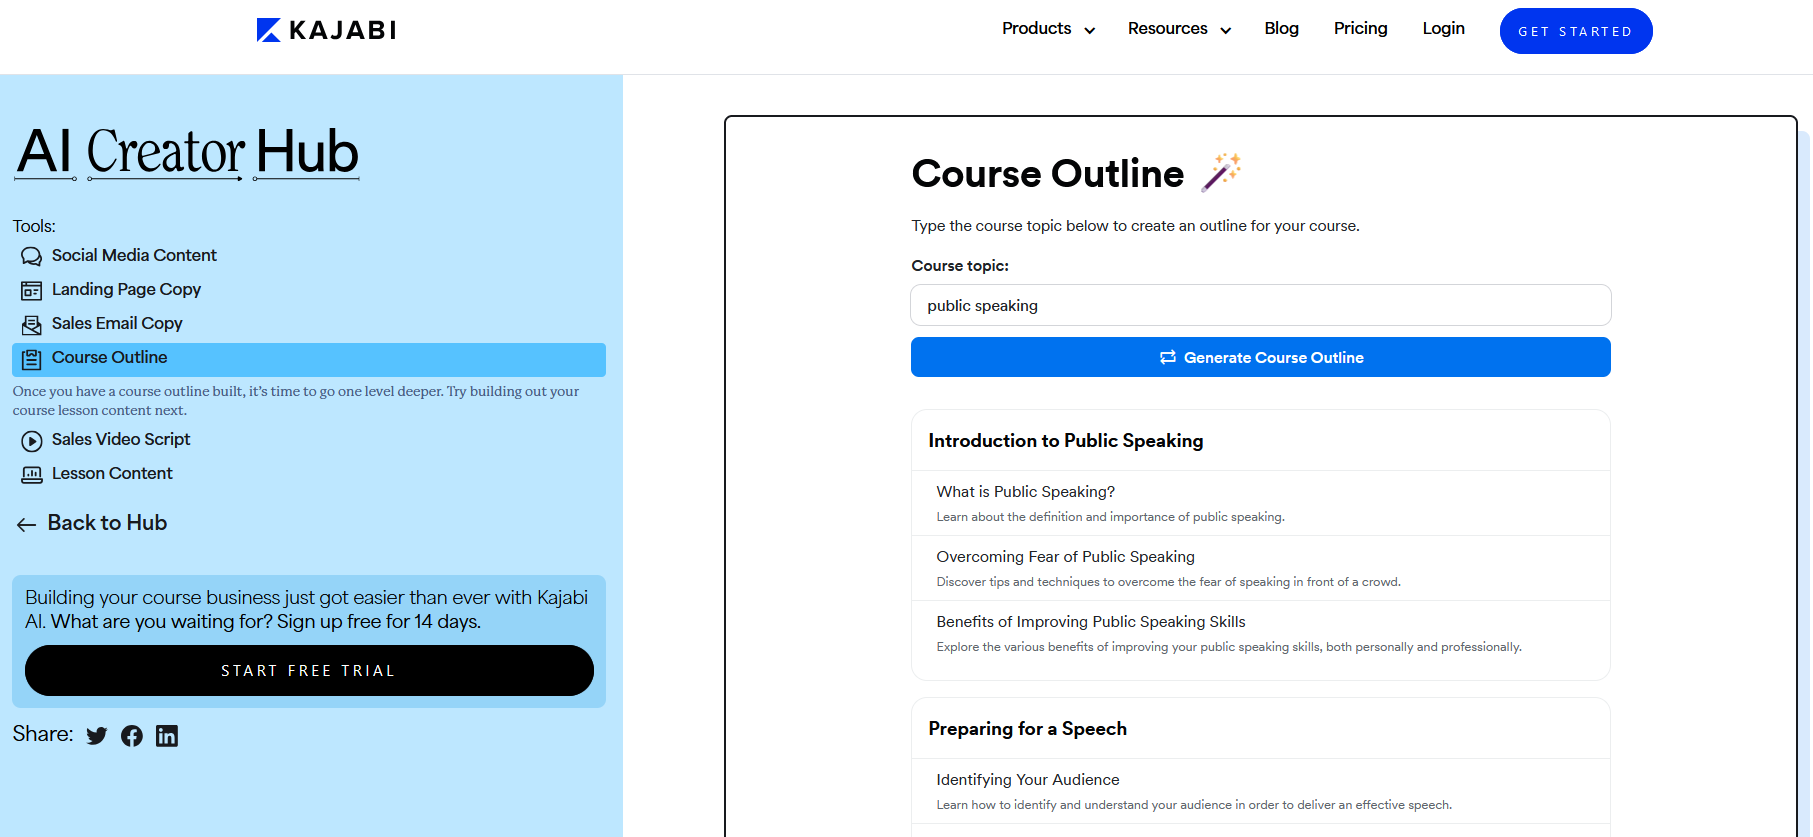
Task: Click the Landing Page Copy layout icon
Action: [x=32, y=291]
